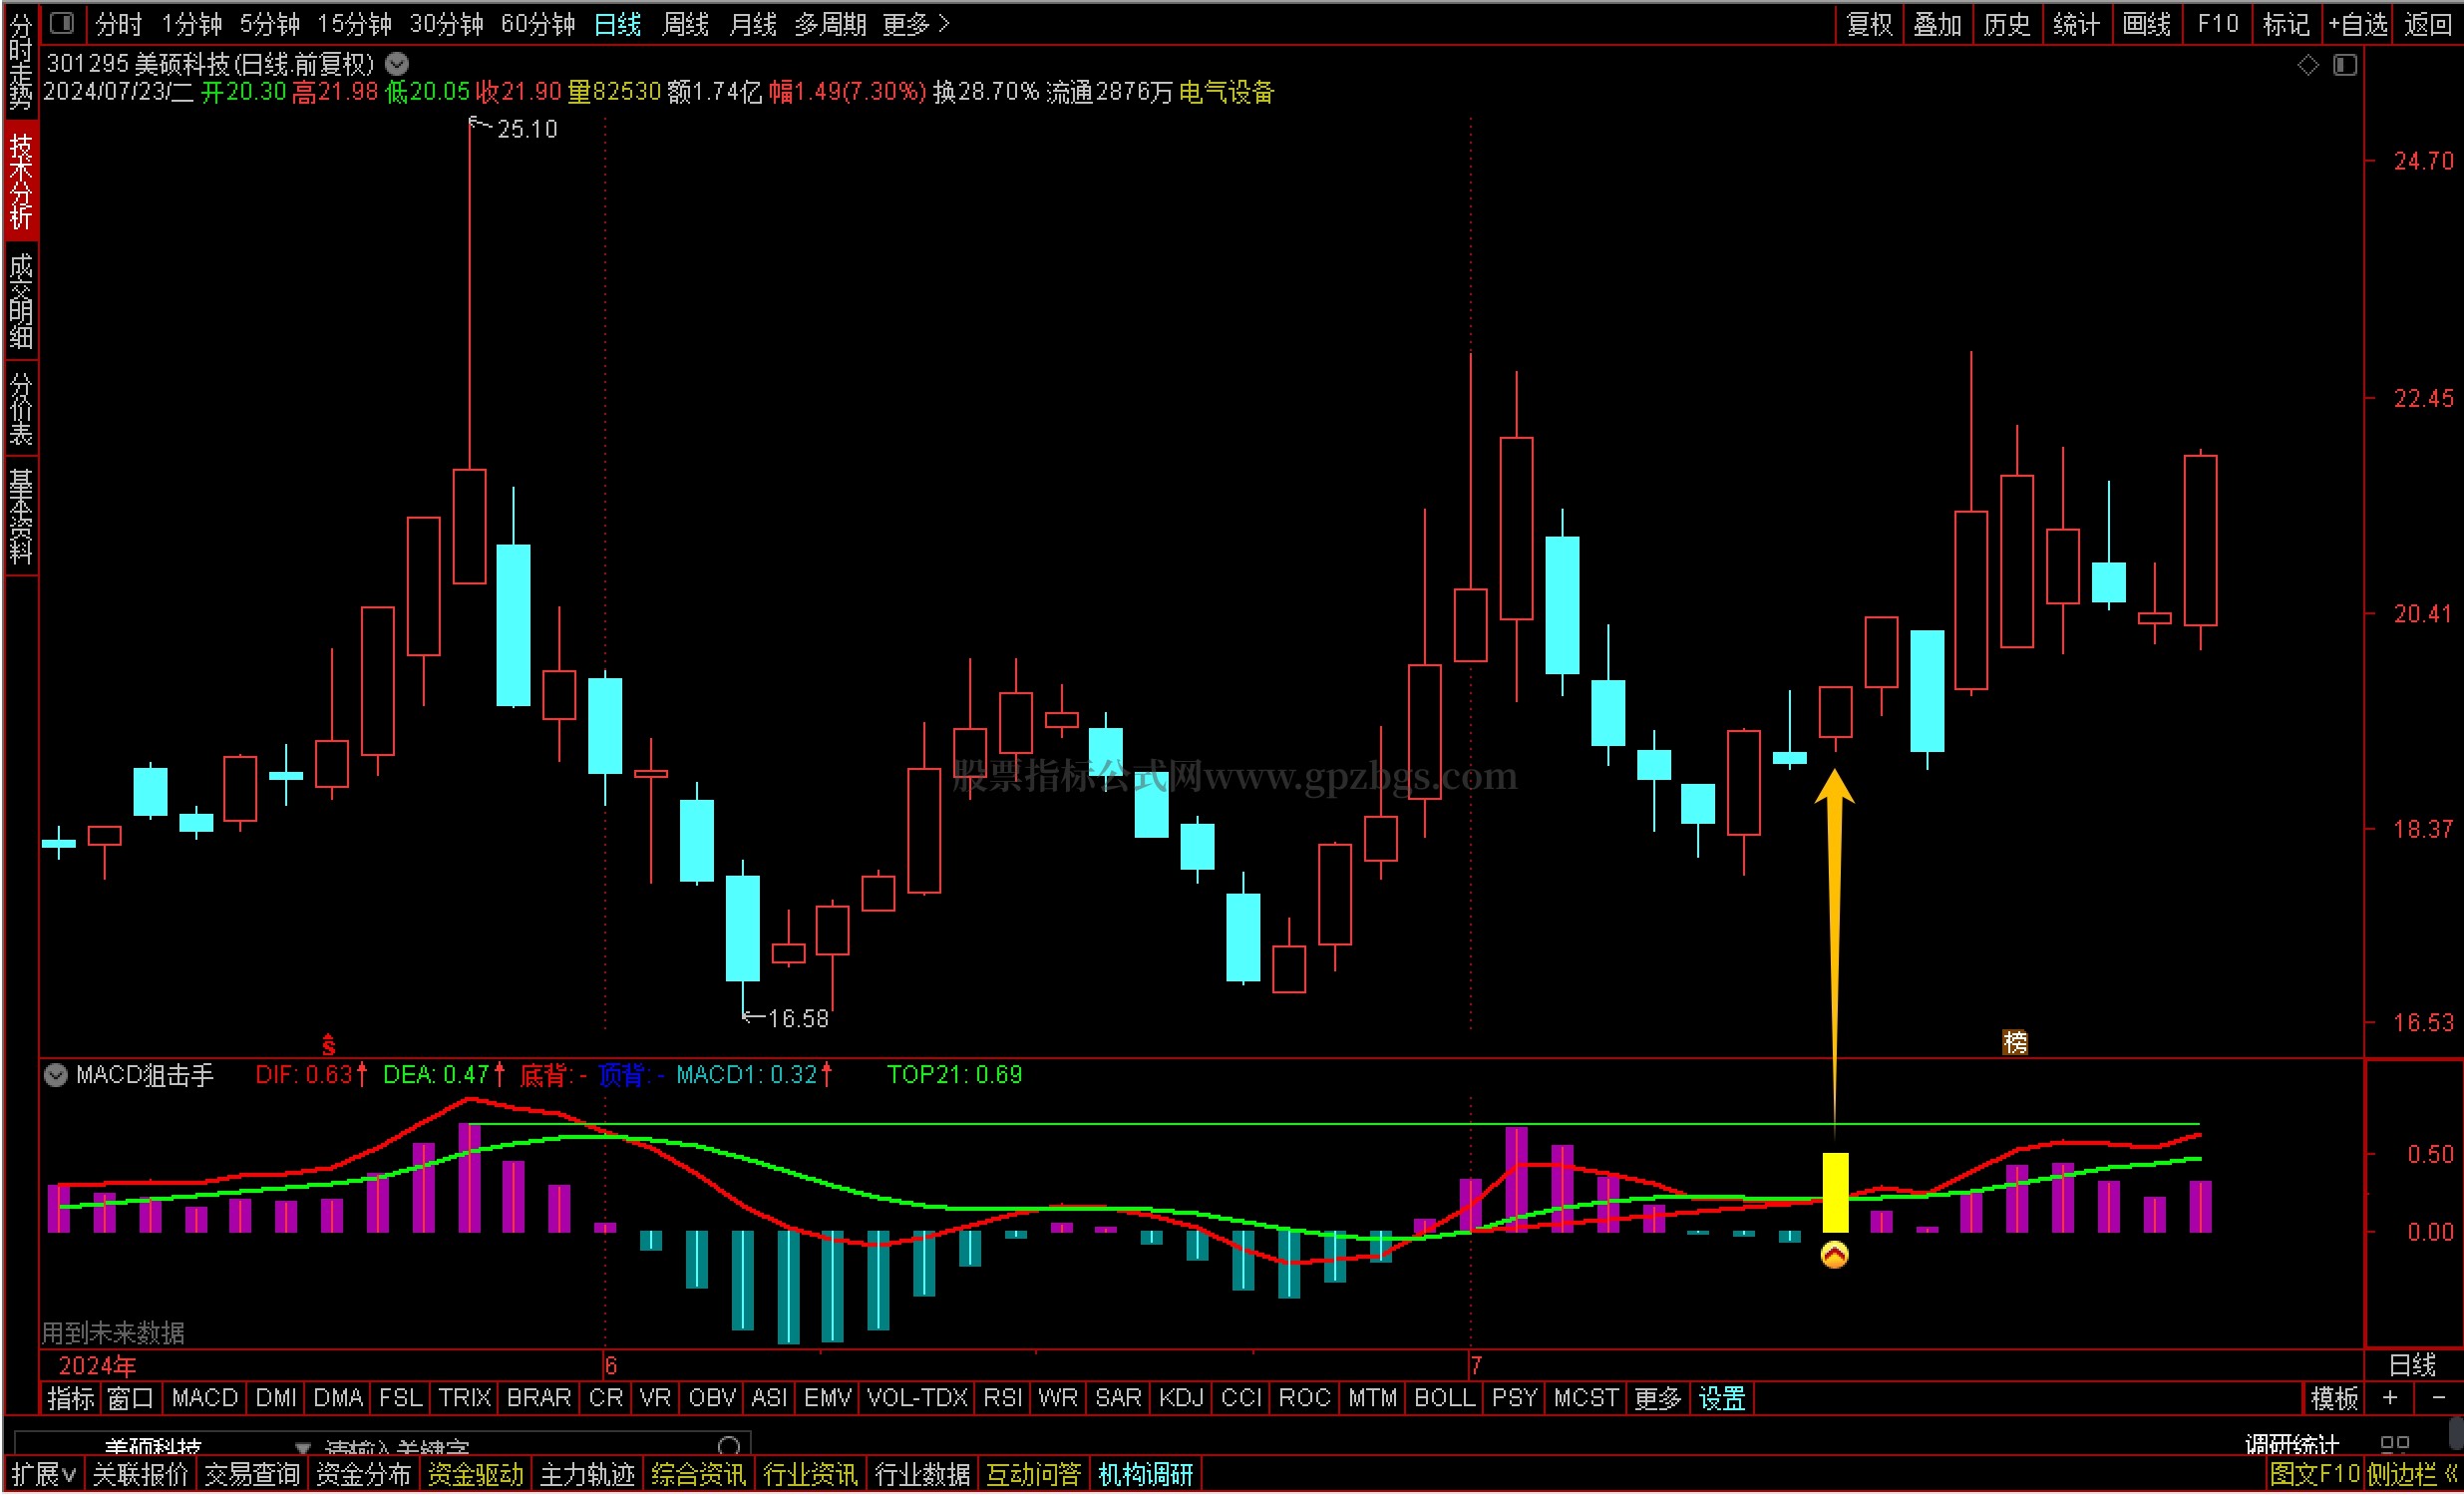Click the 叠加 overlay button
The height and width of the screenshot is (1495, 2464).
(1938, 23)
